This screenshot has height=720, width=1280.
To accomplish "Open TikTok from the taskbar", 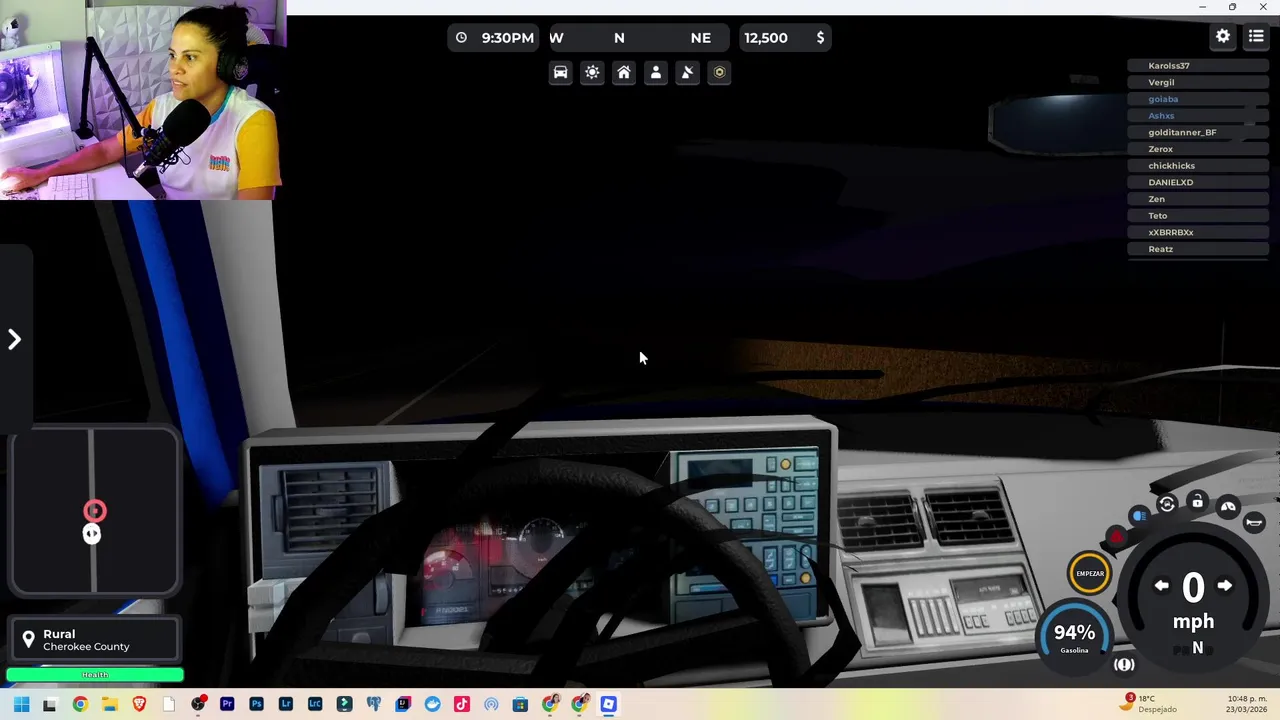I will tap(462, 704).
